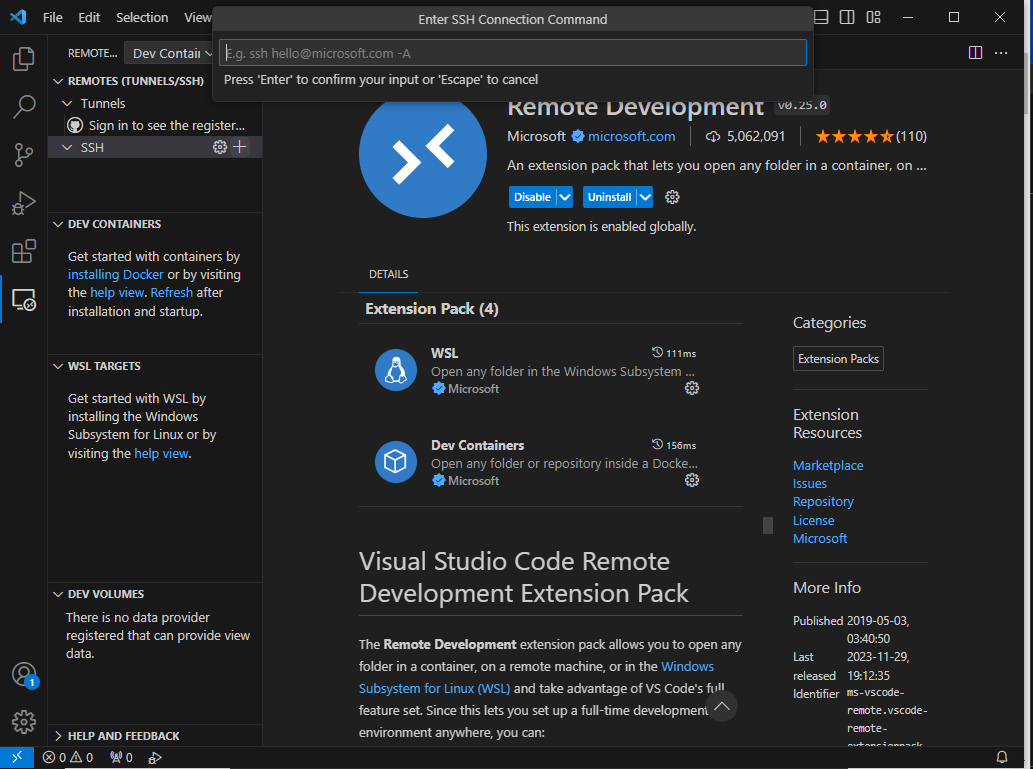The width and height of the screenshot is (1033, 769).
Task: Open the Remote Explorer view
Action: coord(24,300)
